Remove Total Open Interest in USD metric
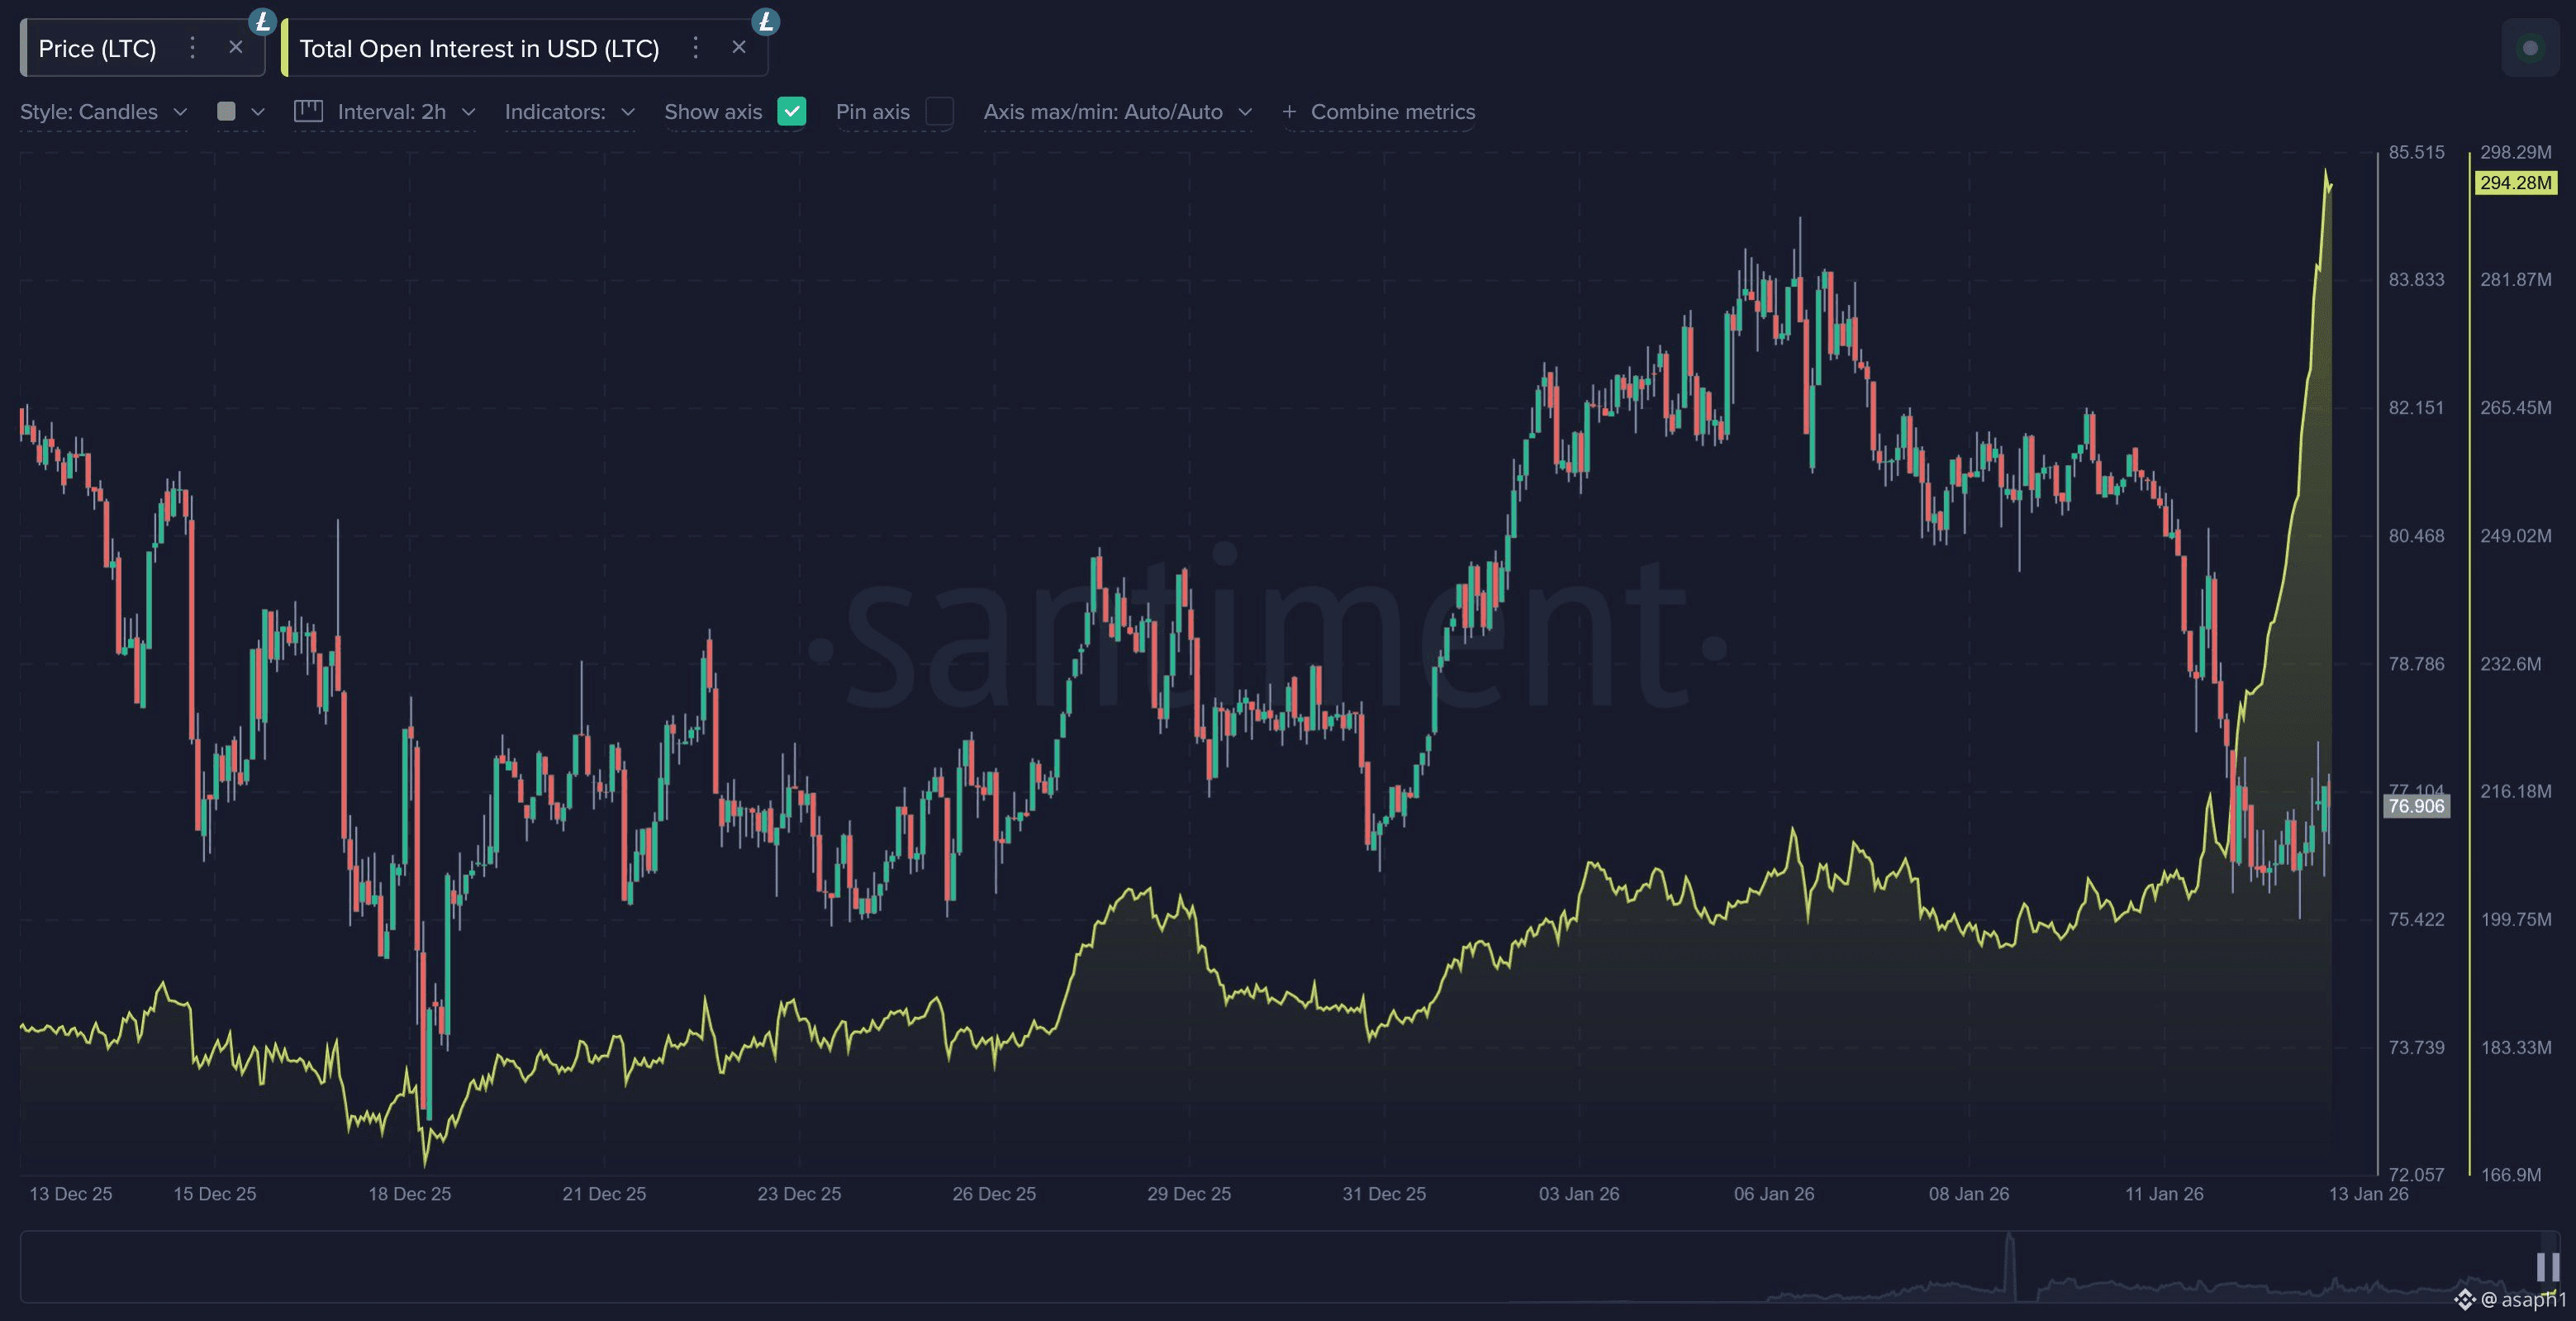This screenshot has width=2576, height=1321. (x=739, y=47)
